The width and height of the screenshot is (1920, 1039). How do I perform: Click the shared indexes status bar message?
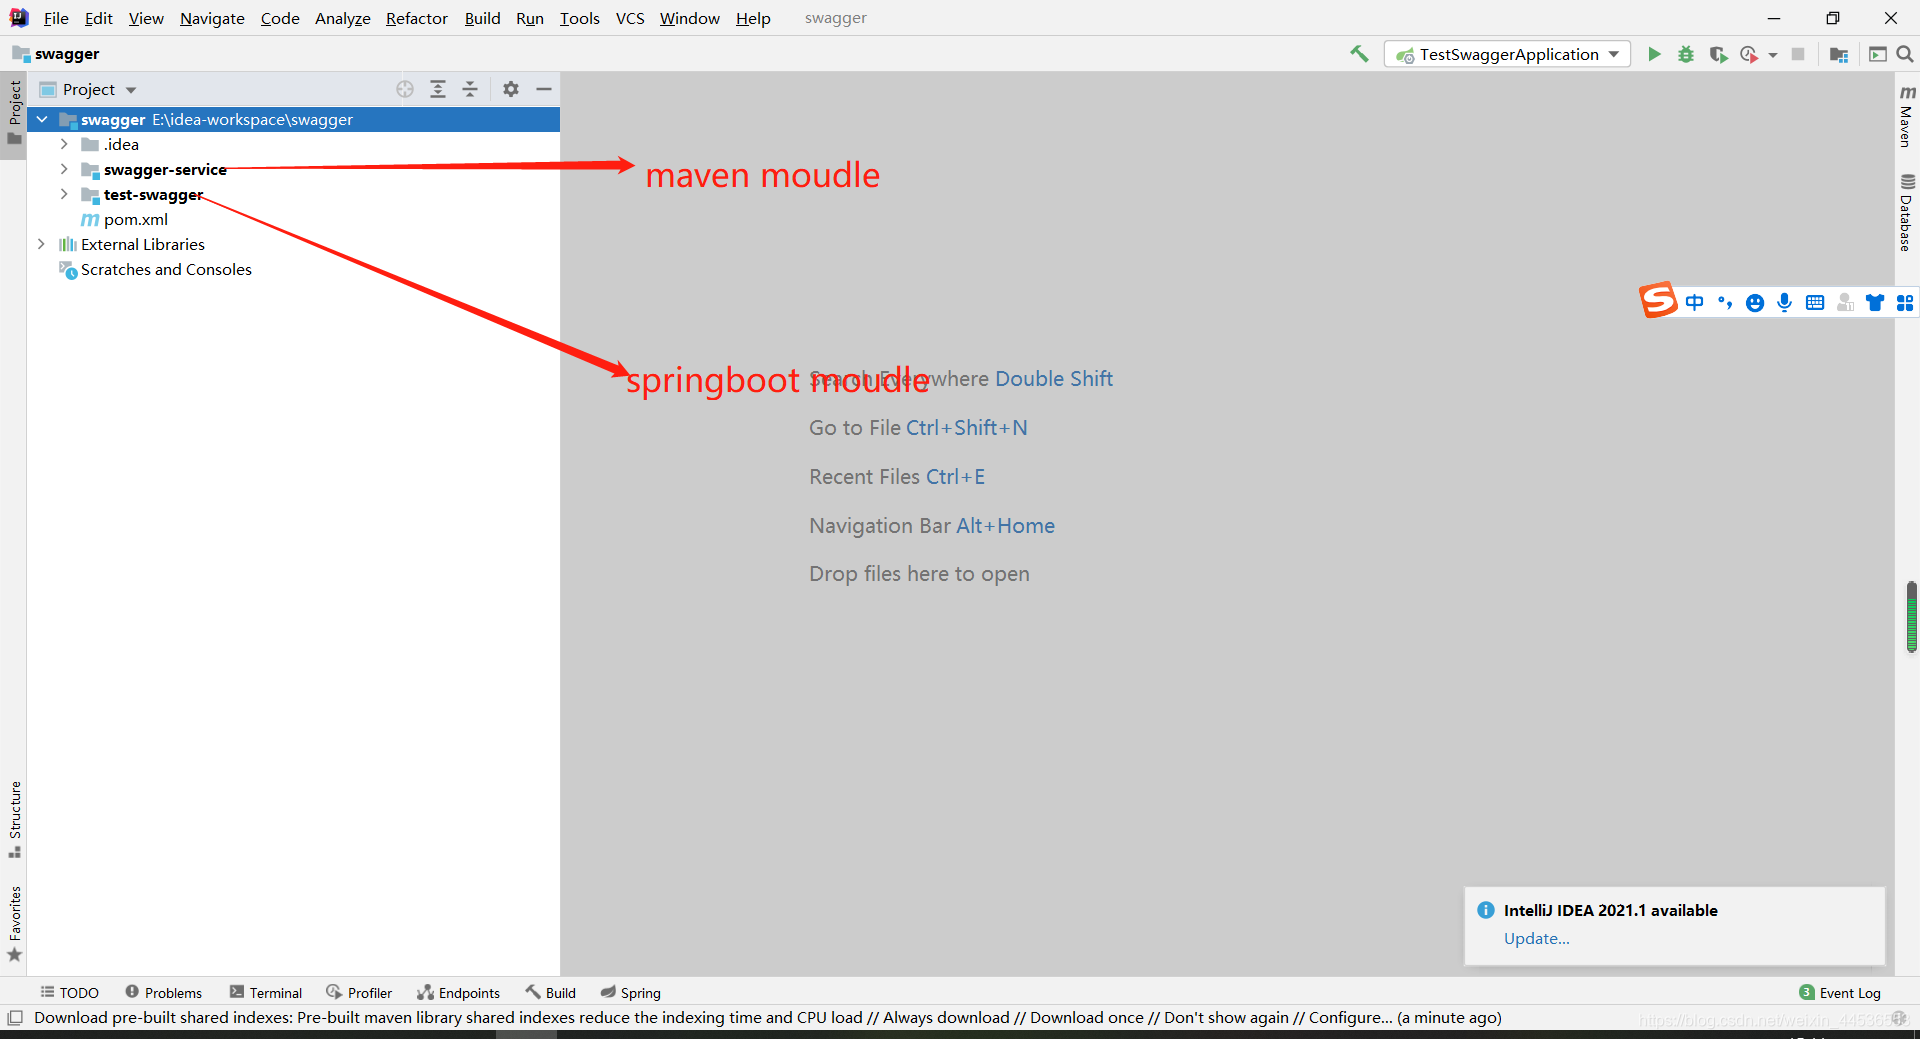point(767,1017)
